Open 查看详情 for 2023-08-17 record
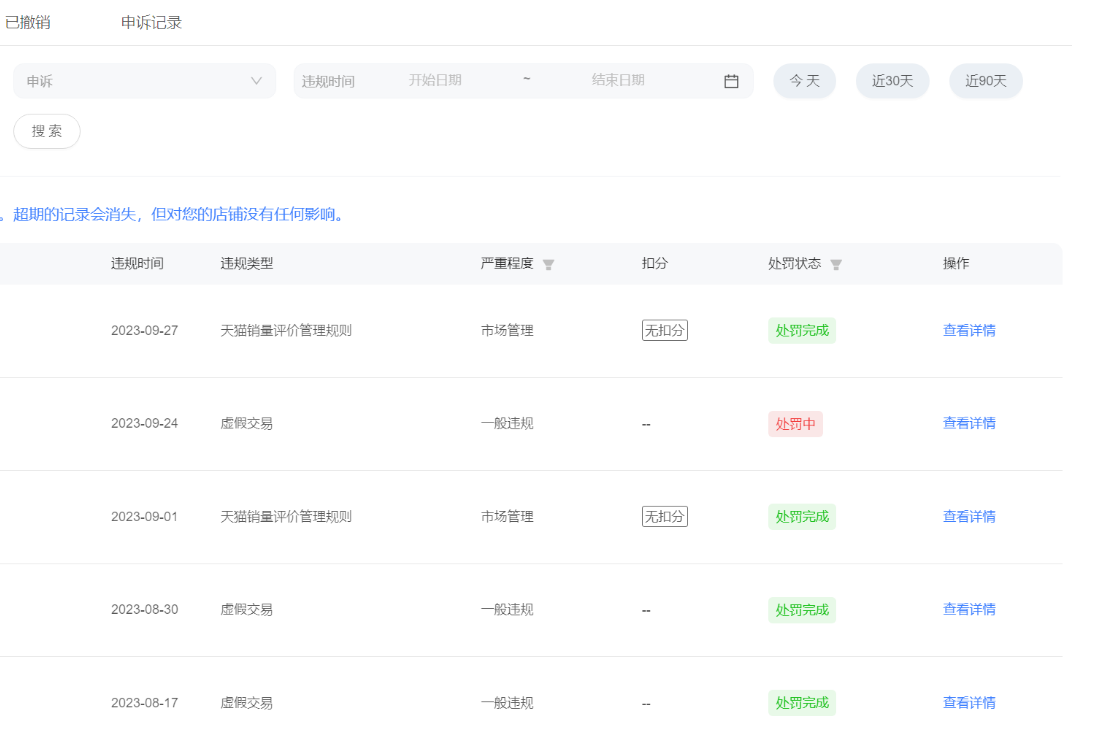Image resolution: width=1116 pixels, height=749 pixels. pyautogui.click(x=968, y=703)
